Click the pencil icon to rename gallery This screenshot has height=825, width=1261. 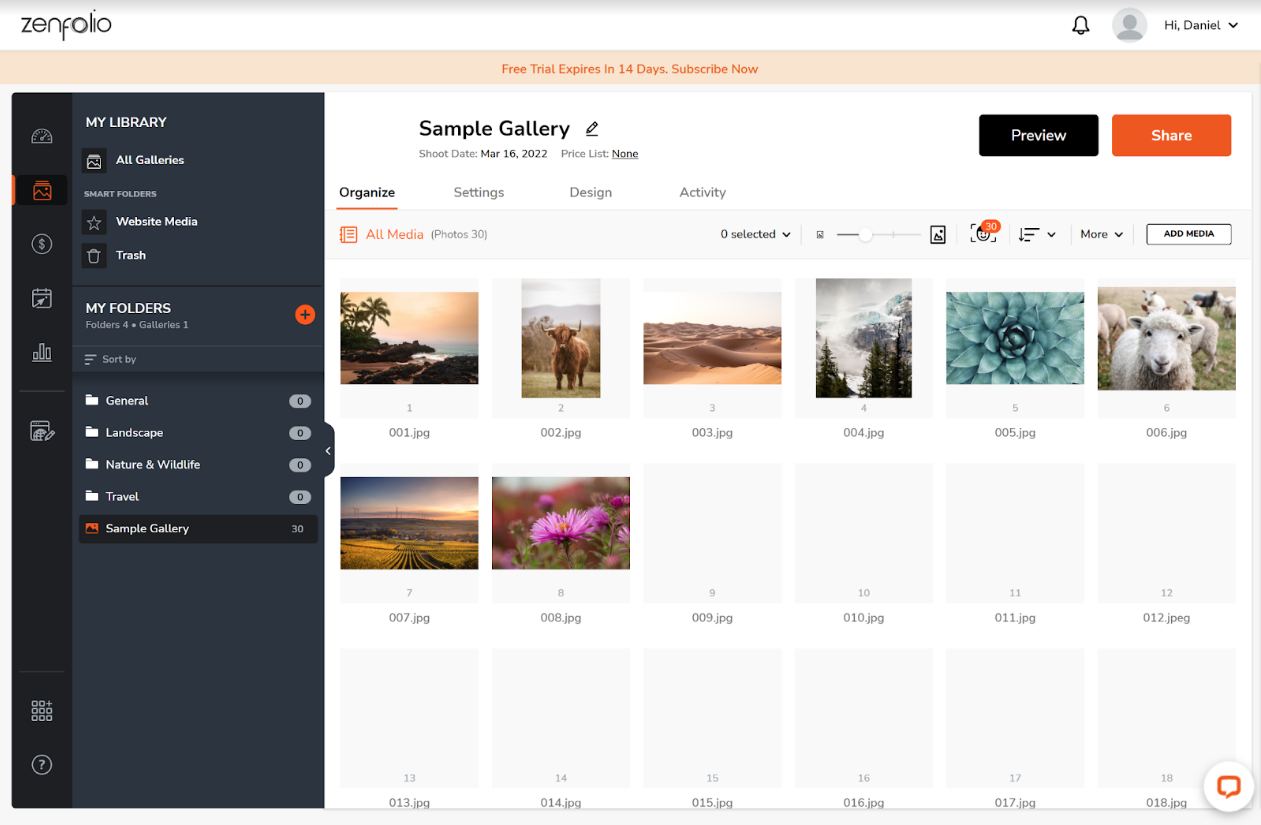pyautogui.click(x=592, y=129)
